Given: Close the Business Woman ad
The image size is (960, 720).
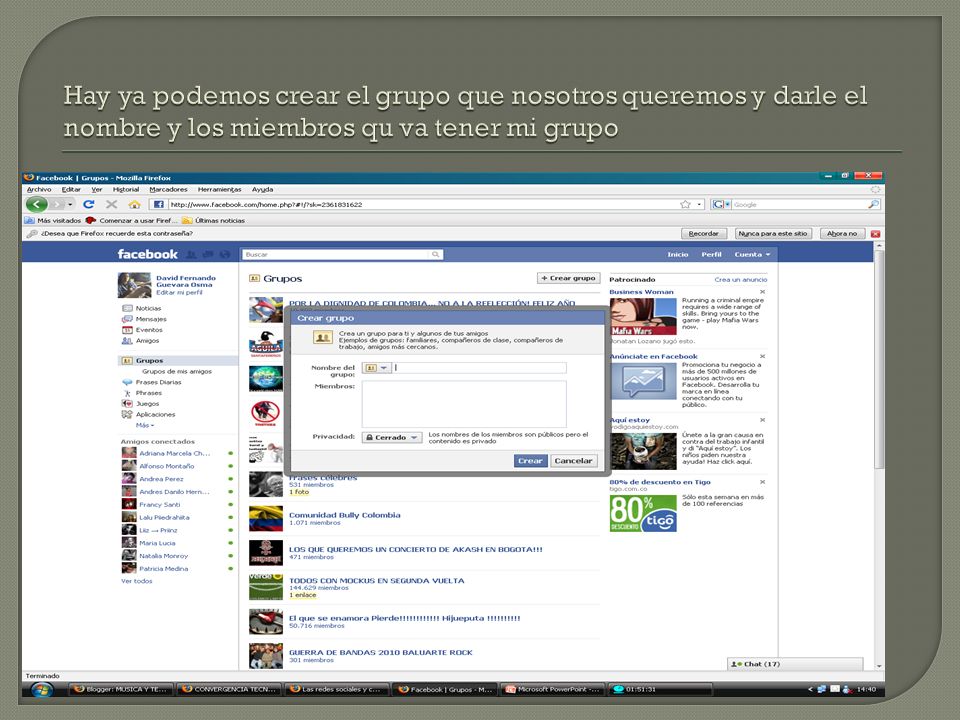Looking at the screenshot, I should click(x=762, y=292).
